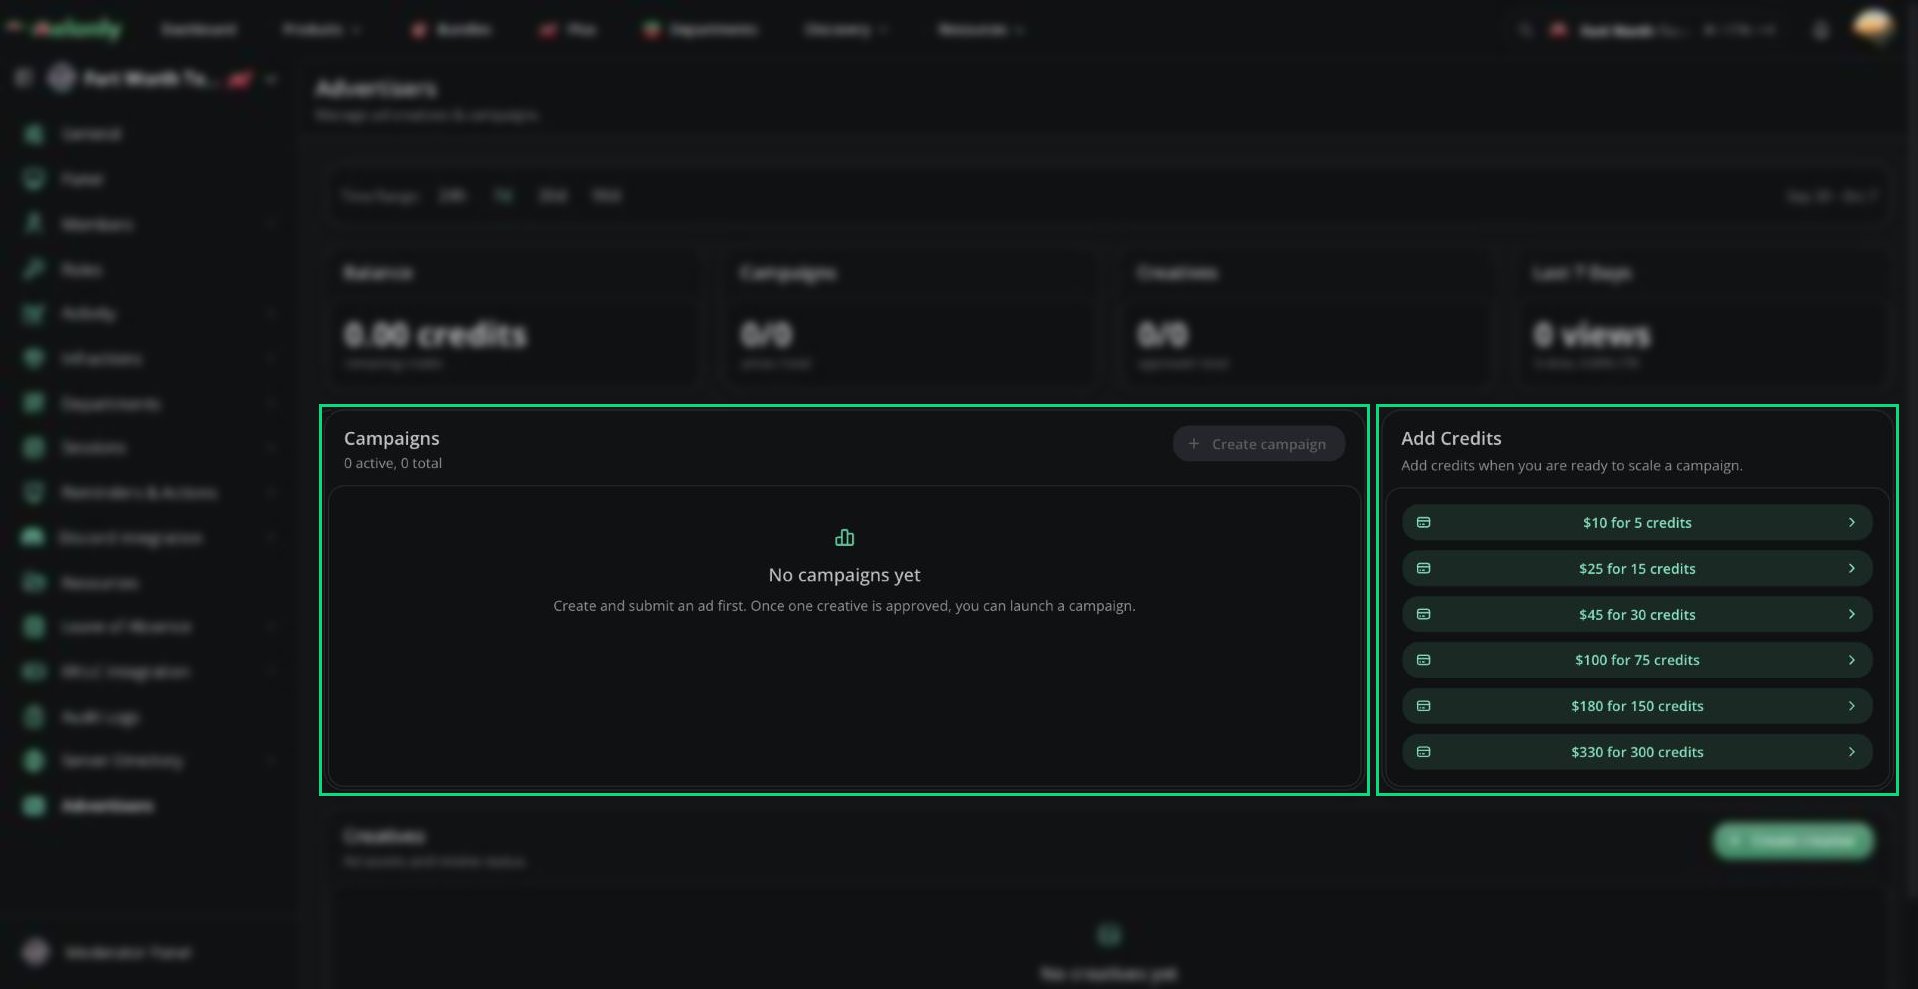Click the Add Credits heading

(1451, 439)
